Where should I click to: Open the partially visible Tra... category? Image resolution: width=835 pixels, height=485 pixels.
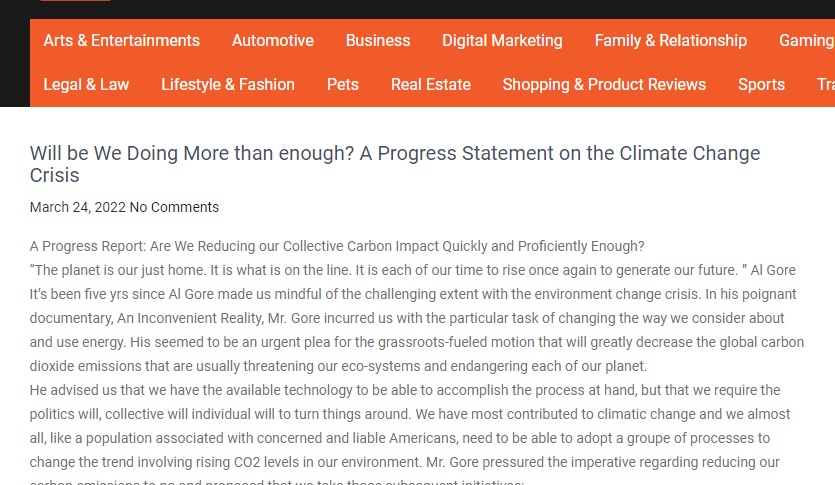pos(826,85)
